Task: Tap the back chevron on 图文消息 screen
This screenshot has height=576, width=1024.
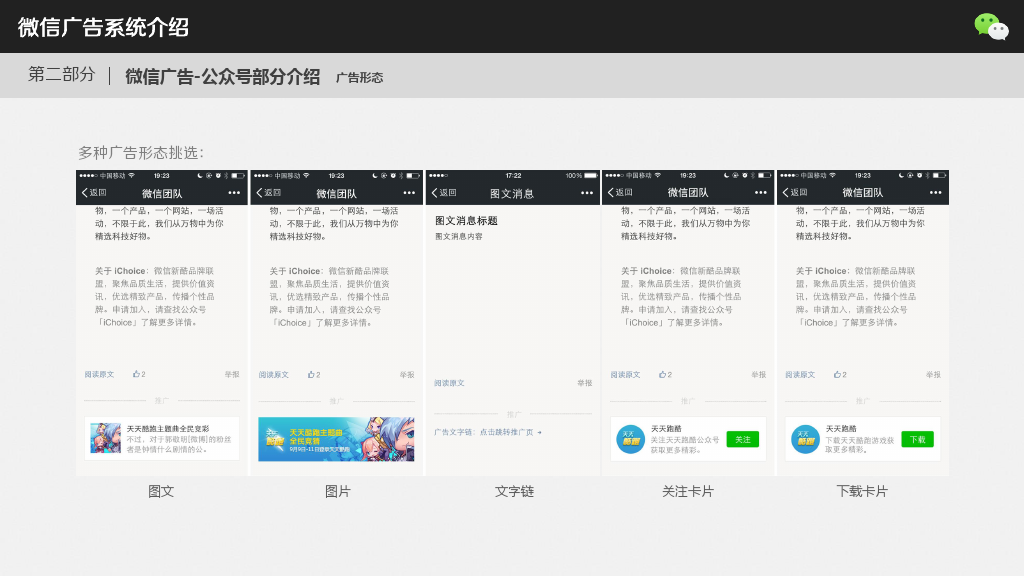Action: coord(435,193)
